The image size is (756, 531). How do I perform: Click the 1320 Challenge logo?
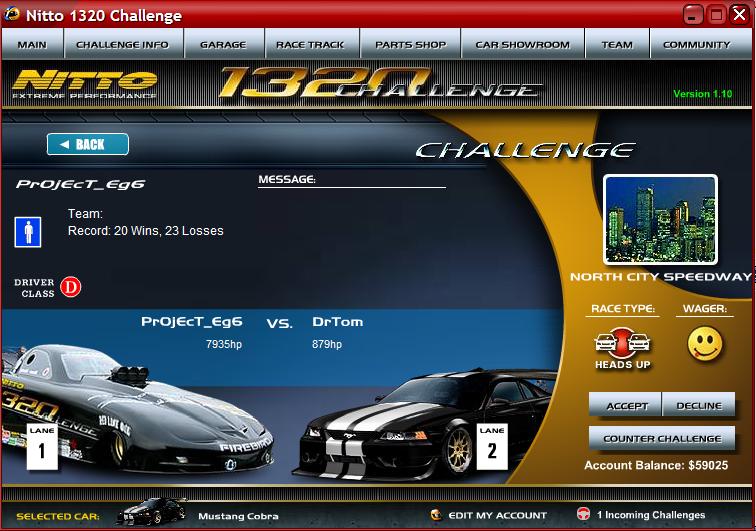coord(381,82)
